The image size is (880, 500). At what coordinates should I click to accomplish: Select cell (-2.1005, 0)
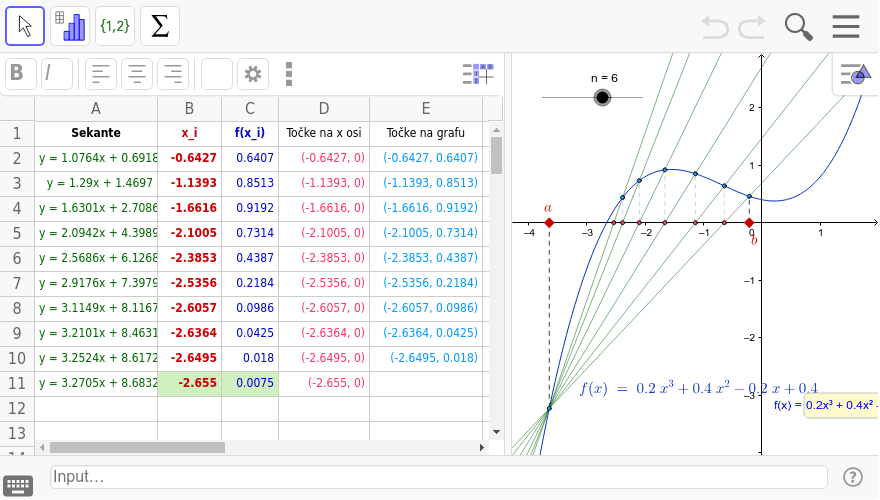click(x=324, y=233)
